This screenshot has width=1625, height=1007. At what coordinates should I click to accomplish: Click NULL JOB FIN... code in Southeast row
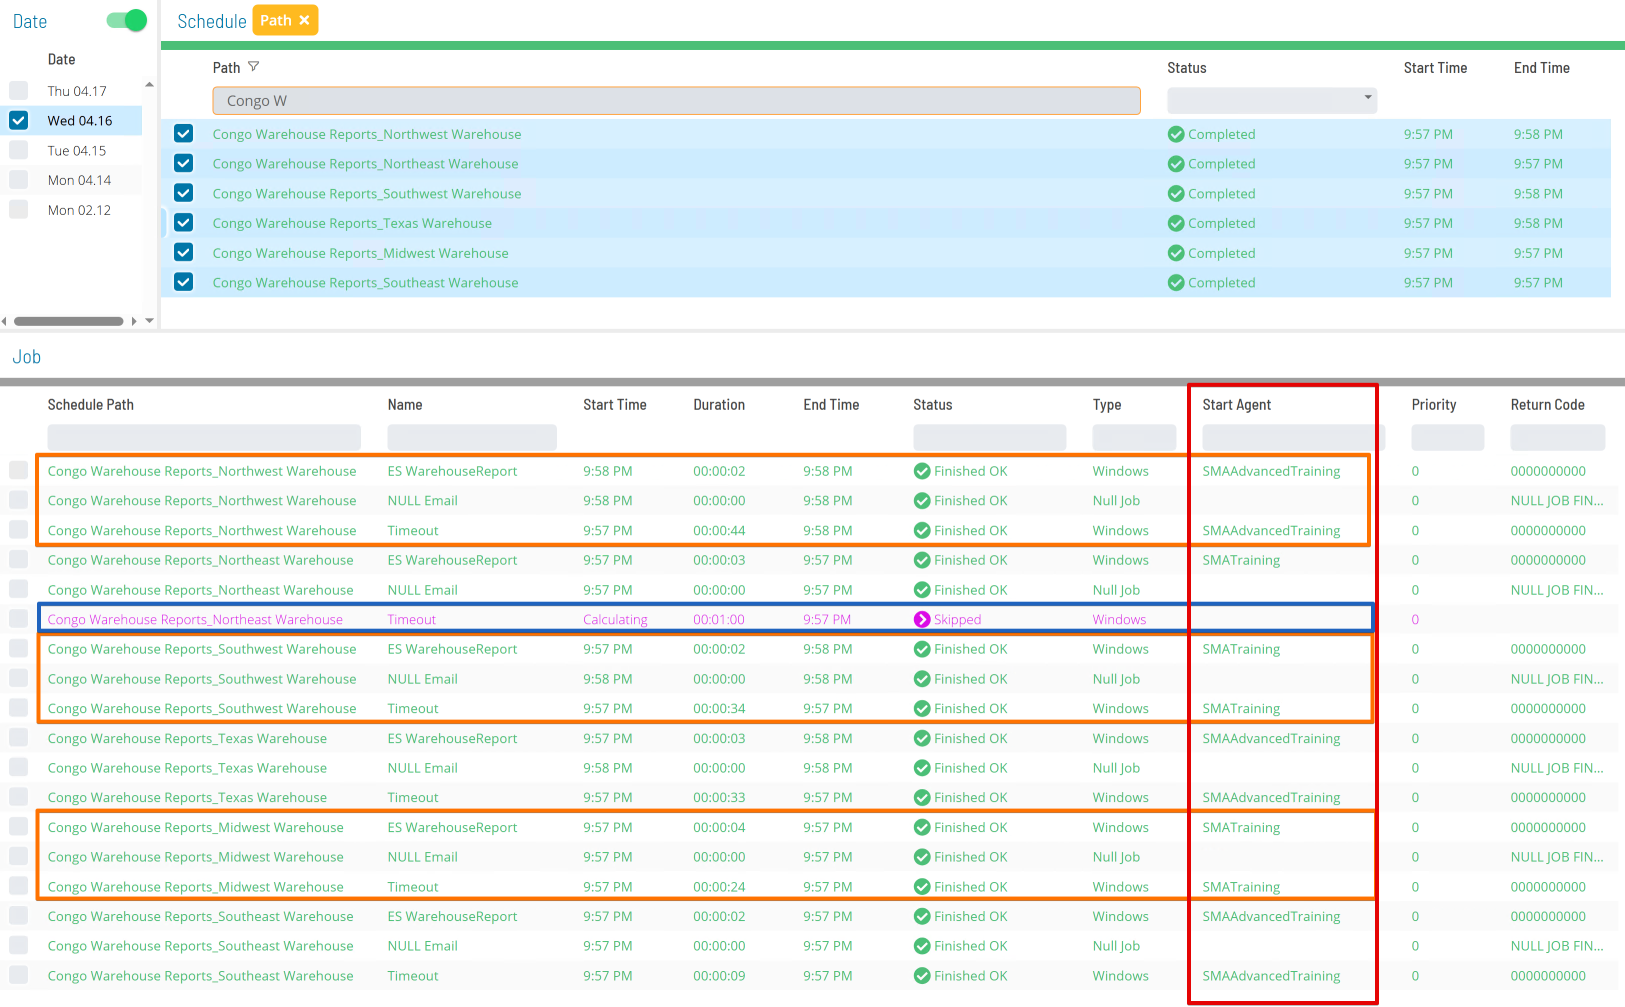coord(1557,946)
